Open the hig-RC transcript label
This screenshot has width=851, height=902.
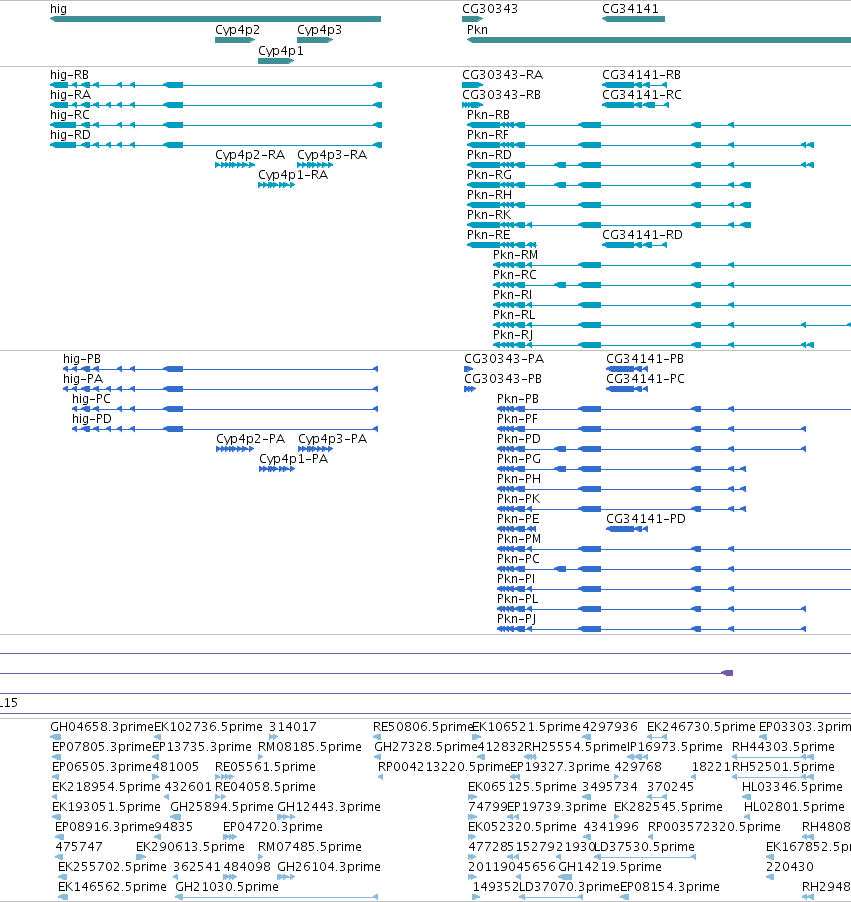pos(70,115)
